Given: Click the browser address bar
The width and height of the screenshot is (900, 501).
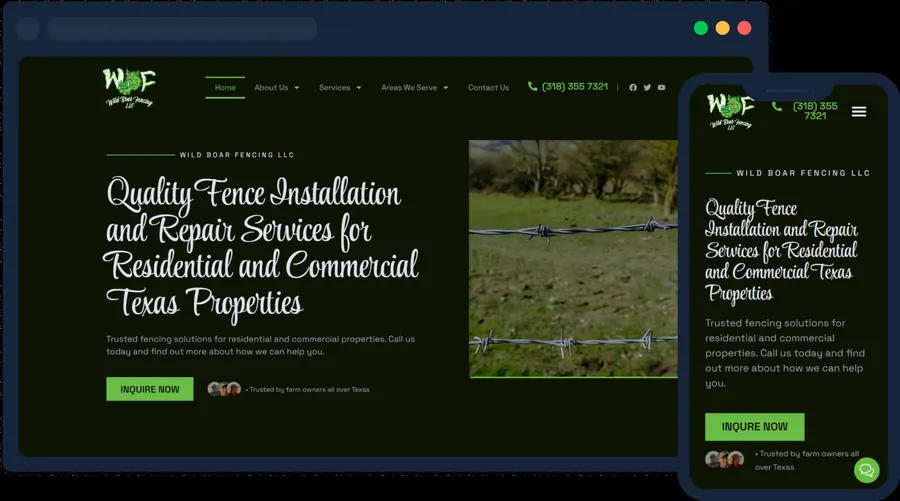Looking at the screenshot, I should pyautogui.click(x=182, y=28).
